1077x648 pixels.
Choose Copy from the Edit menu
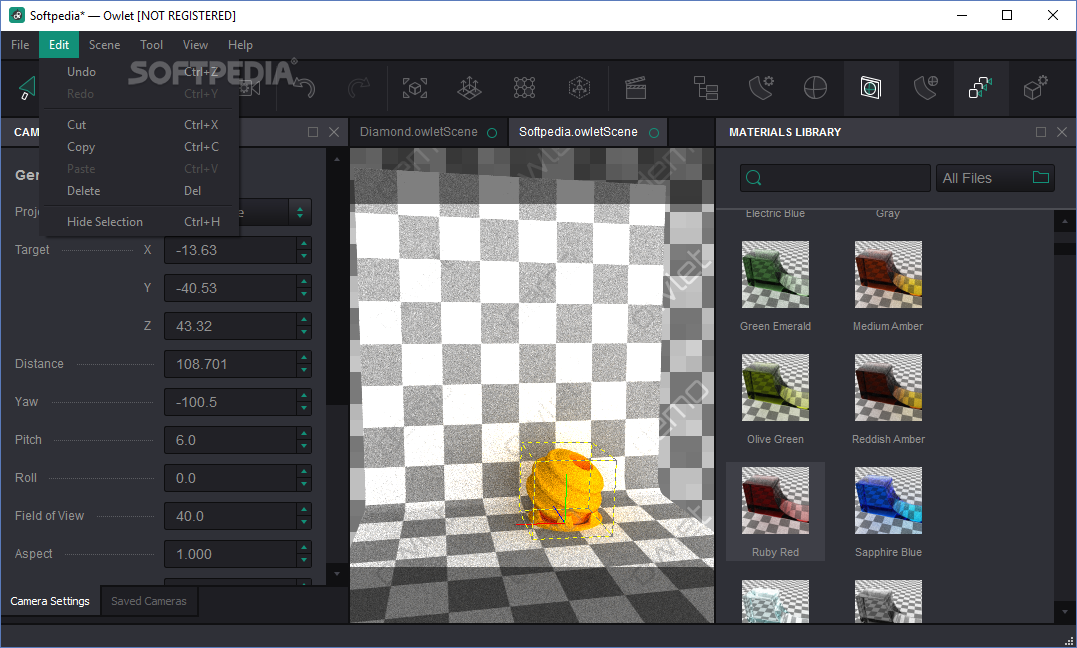coord(139,146)
